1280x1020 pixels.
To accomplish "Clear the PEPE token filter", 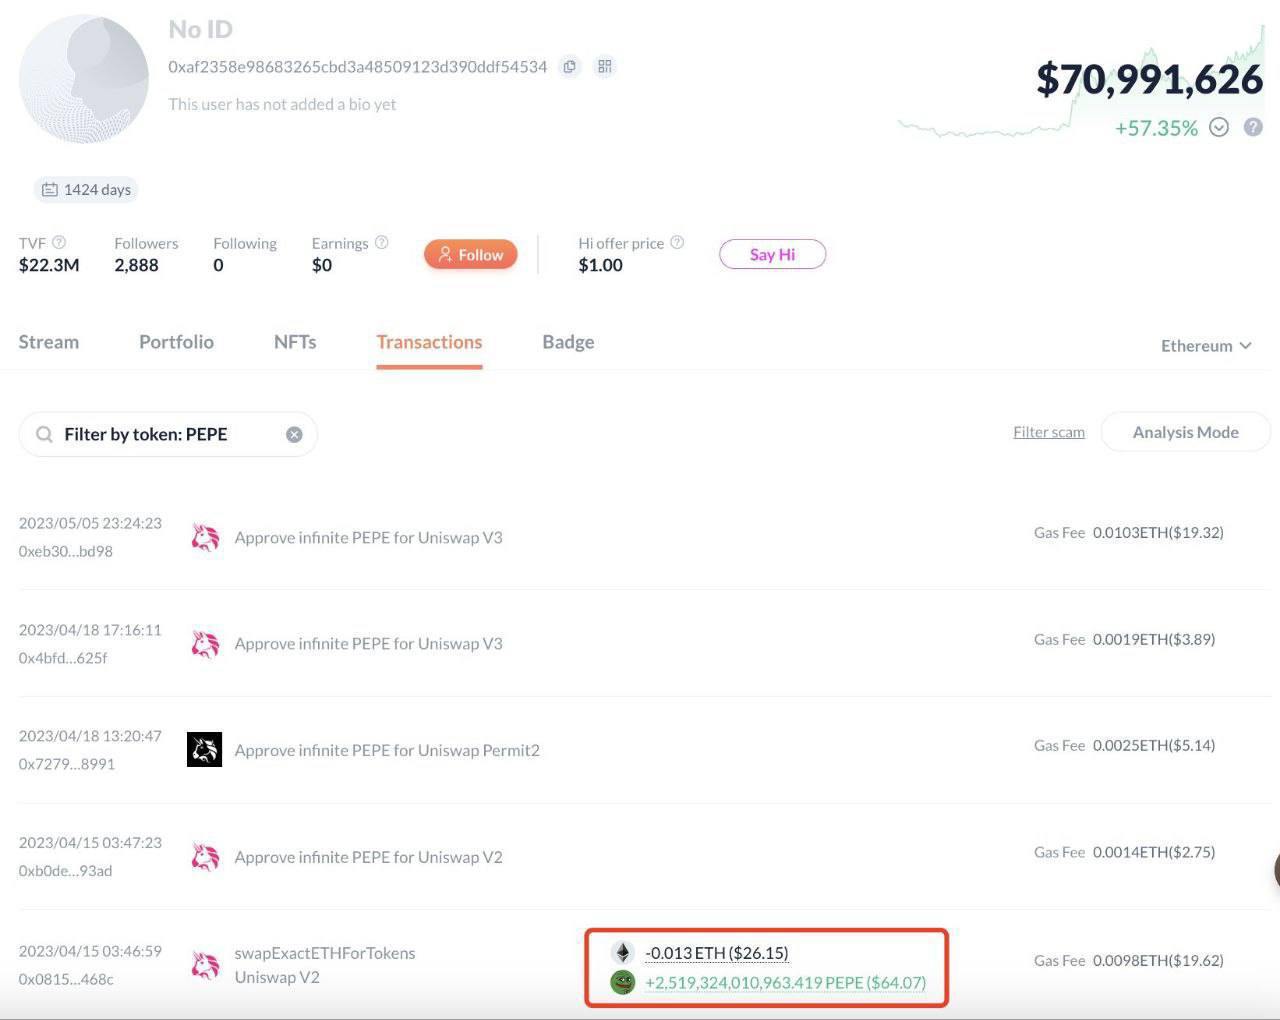I will (294, 434).
